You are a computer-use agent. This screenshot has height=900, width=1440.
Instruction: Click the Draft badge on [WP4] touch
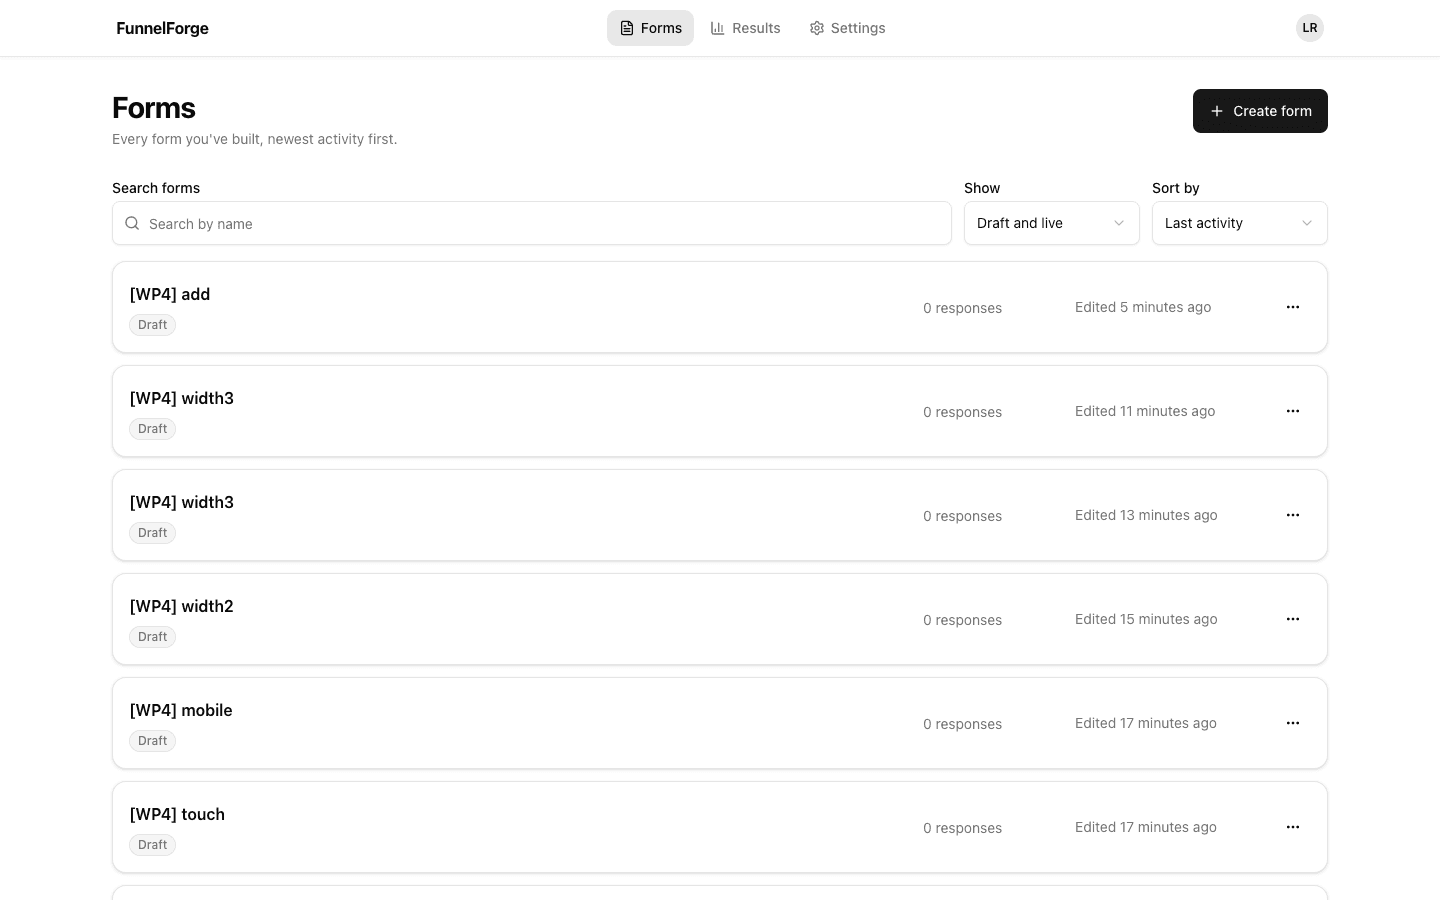coord(152,845)
